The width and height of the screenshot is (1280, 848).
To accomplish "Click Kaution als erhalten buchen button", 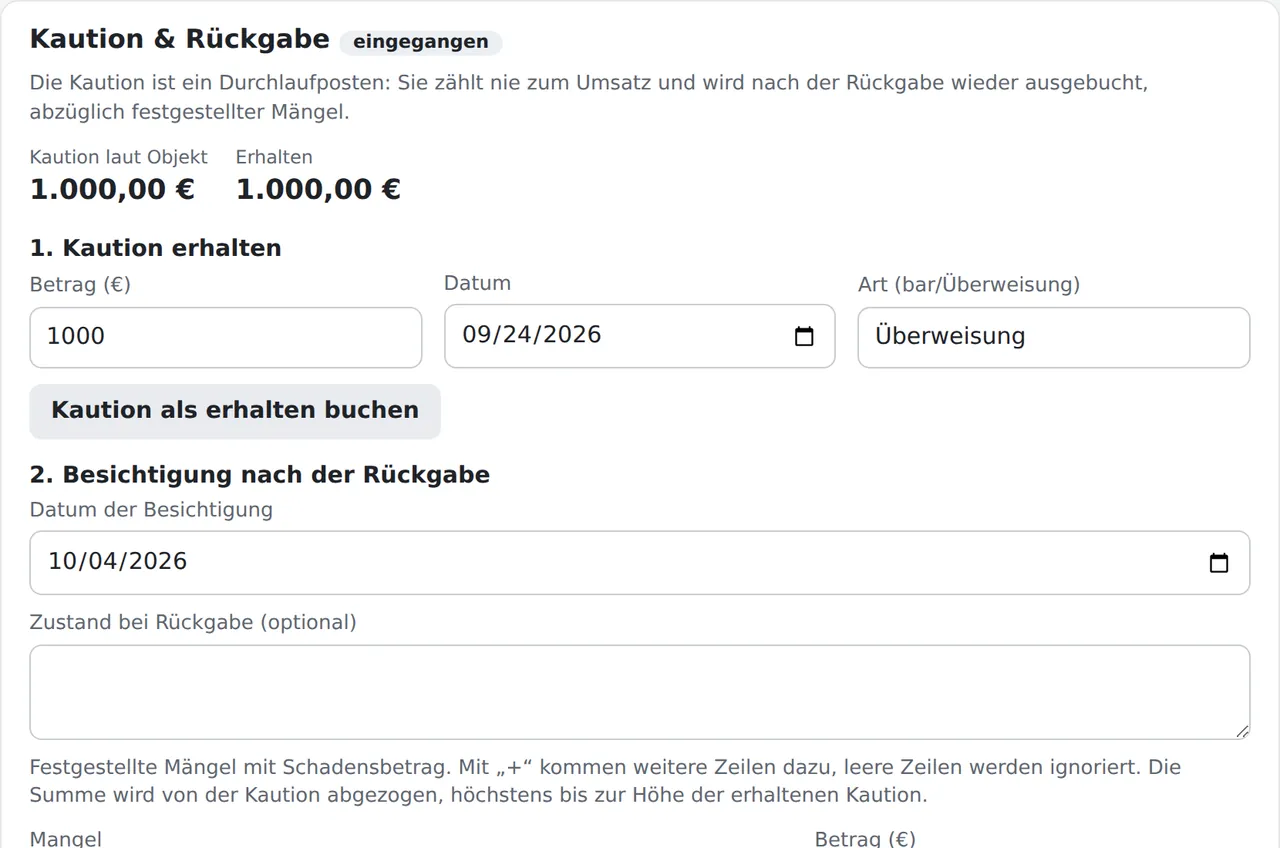I will (235, 411).
